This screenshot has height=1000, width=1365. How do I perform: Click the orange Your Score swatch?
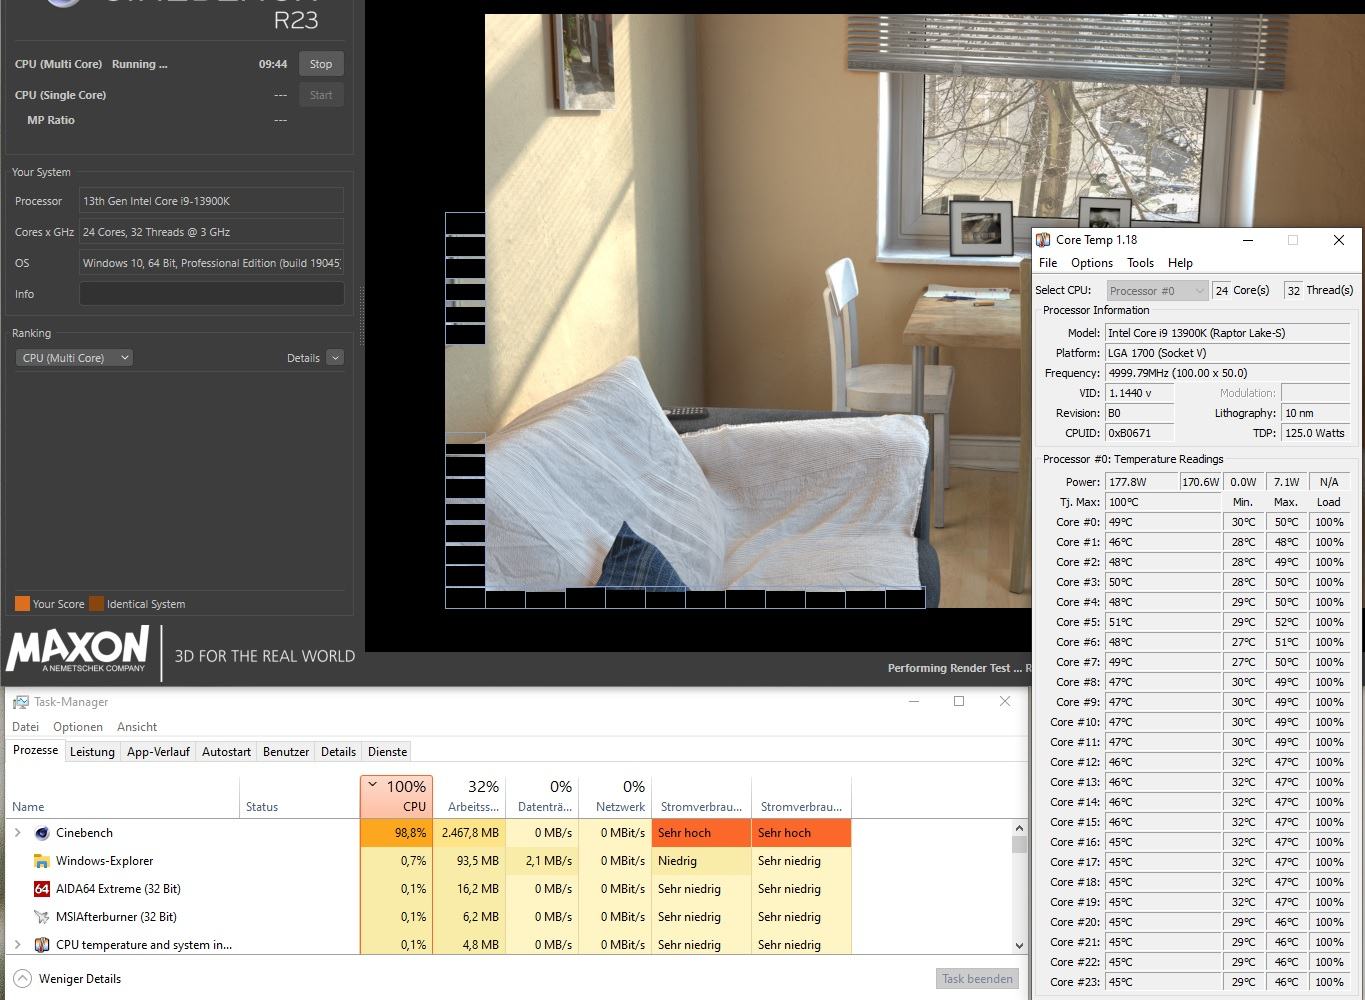[22, 604]
